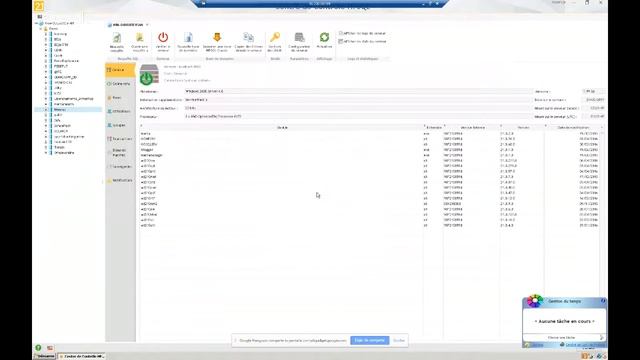This screenshot has width=640, height=360.
Task: Click the open query icon beside Nouvelle requête
Action: click(140, 38)
